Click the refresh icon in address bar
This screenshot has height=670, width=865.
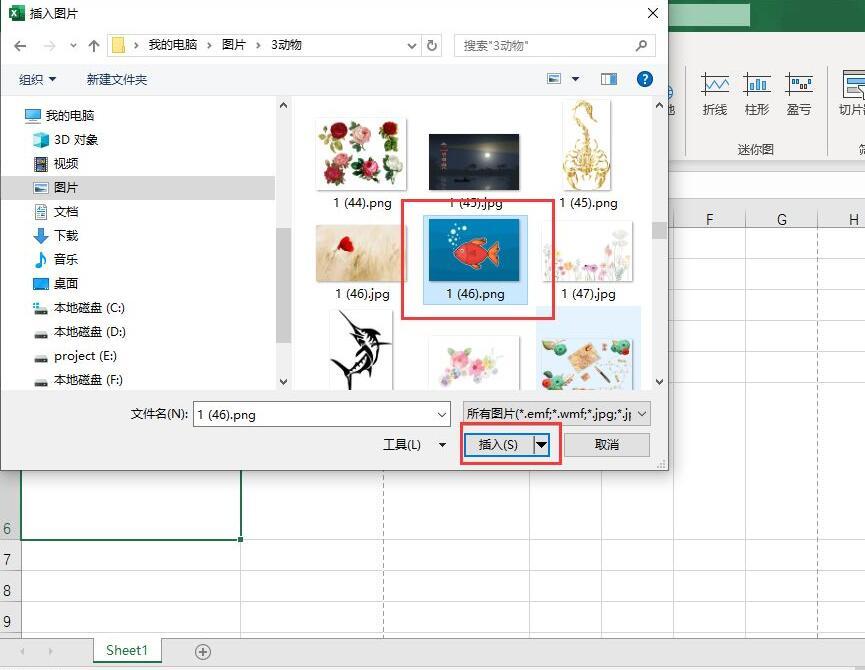pyautogui.click(x=432, y=45)
